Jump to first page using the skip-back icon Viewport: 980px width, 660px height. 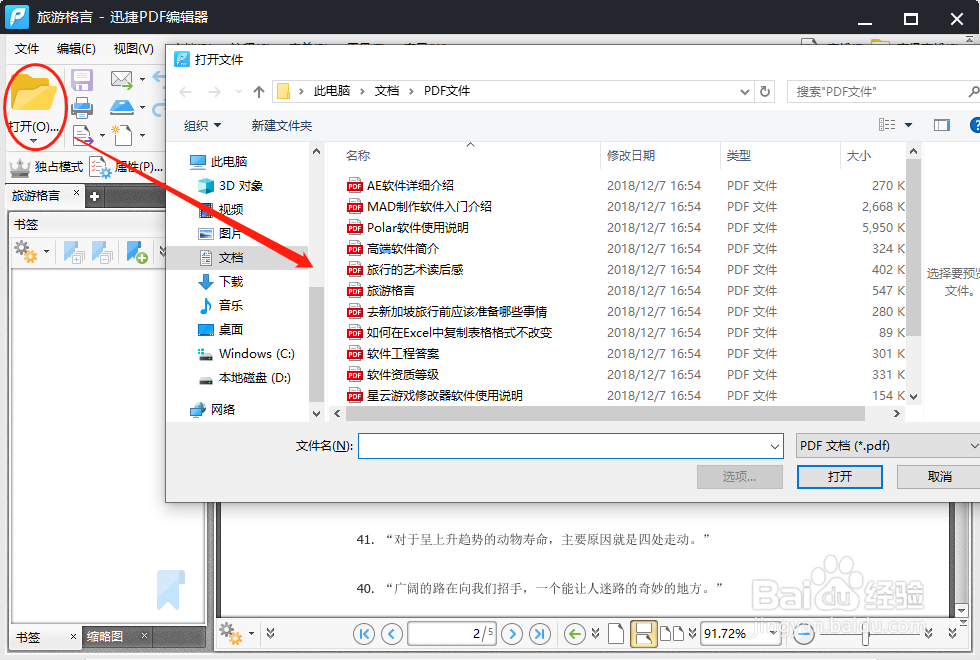364,633
